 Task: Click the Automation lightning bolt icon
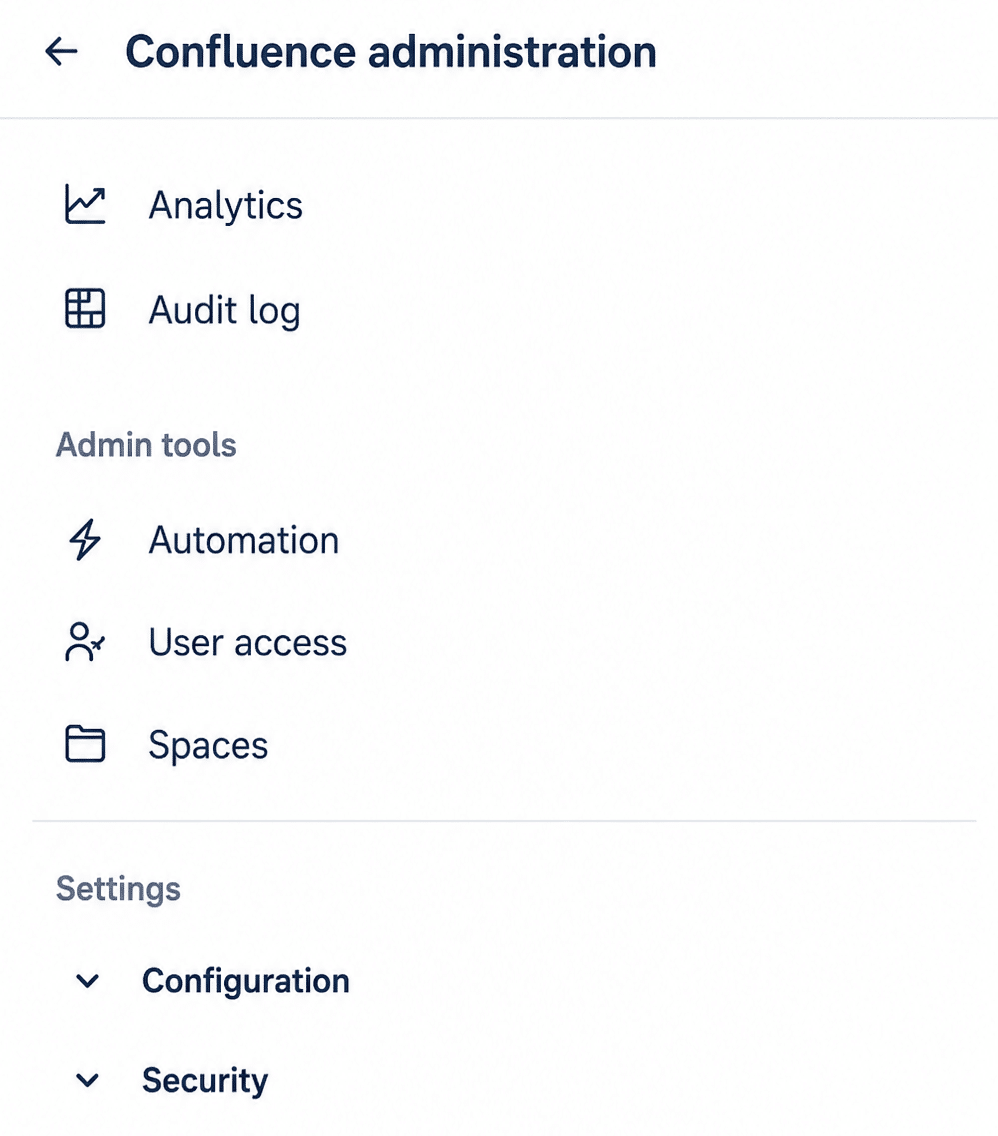click(x=85, y=540)
